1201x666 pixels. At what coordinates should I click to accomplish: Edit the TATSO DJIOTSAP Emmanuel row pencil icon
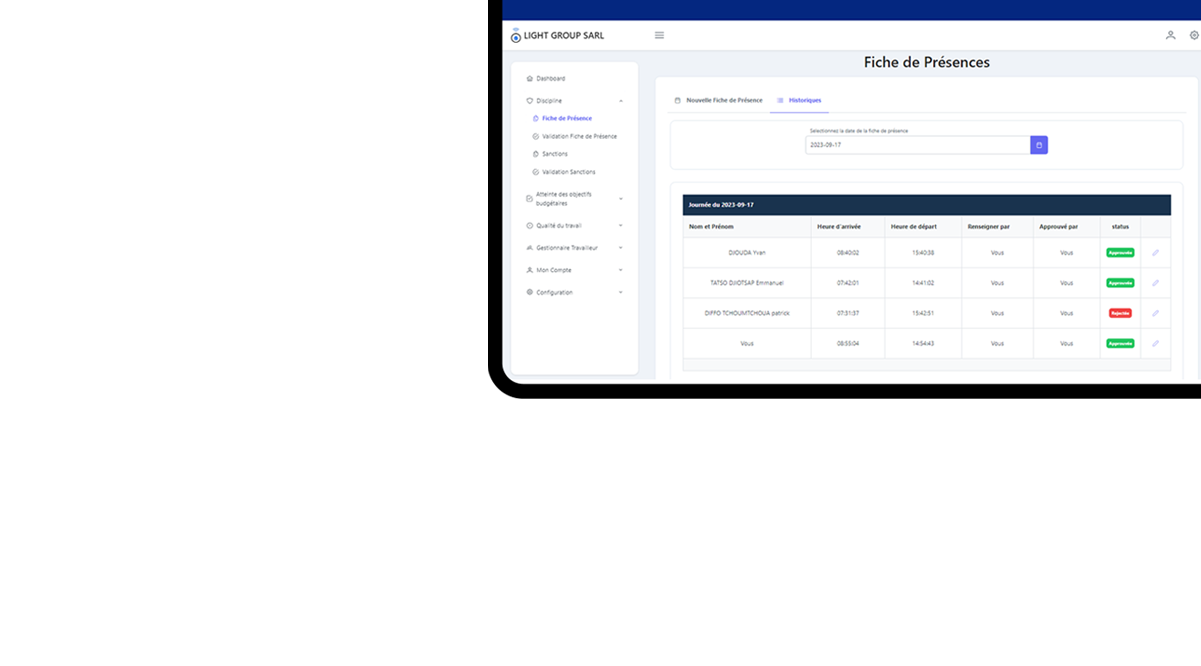pos(1155,283)
